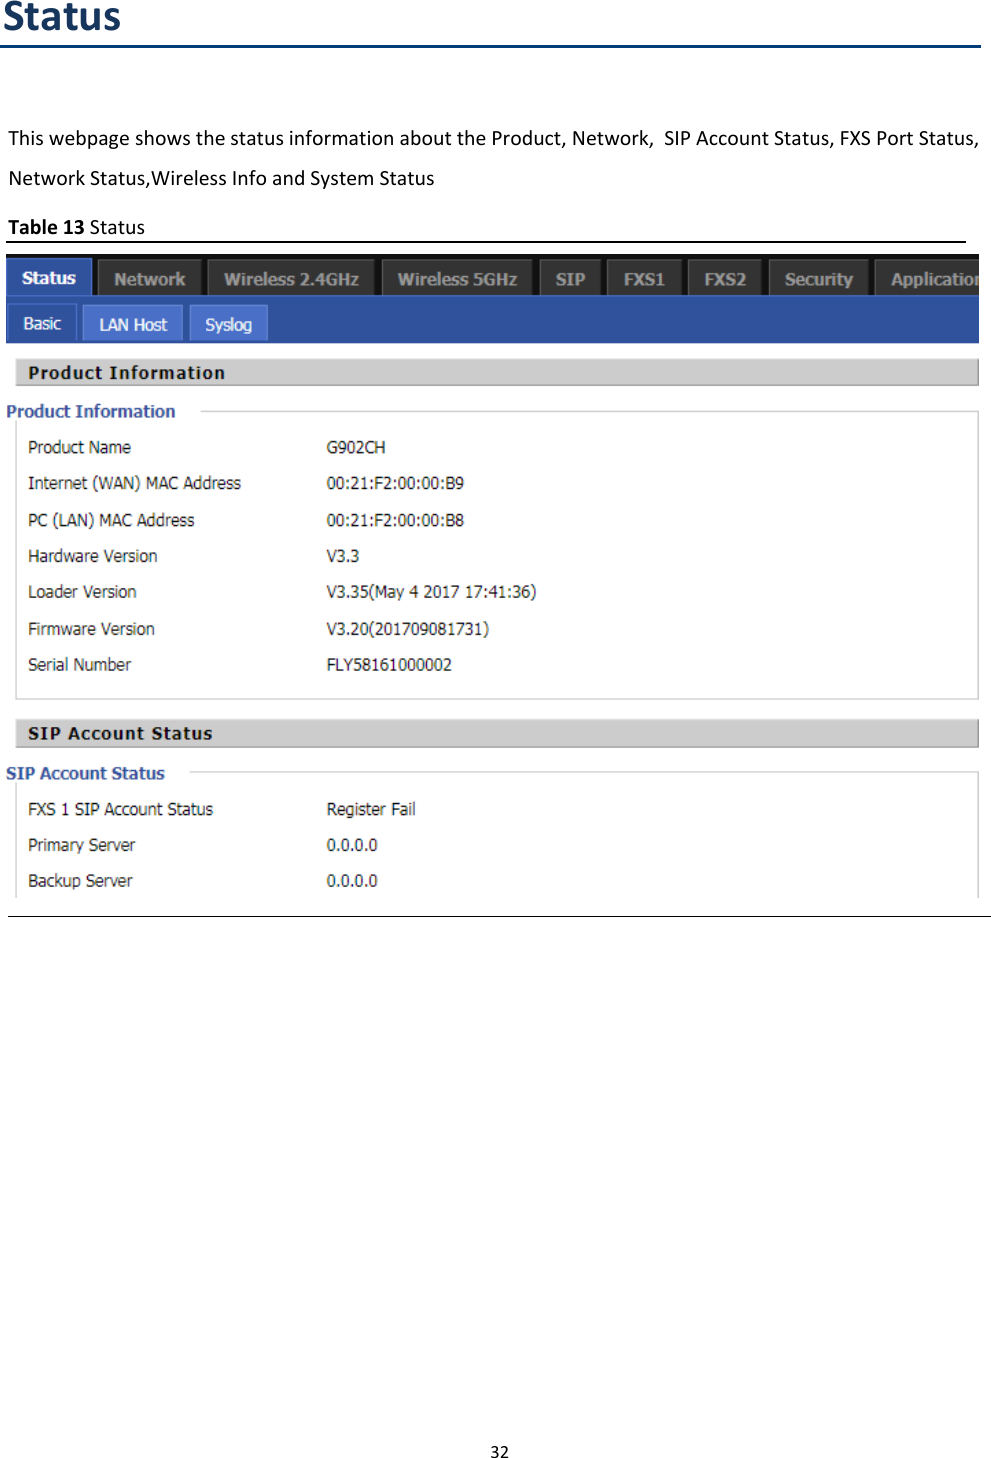This screenshot has width=991, height=1458.
Task: Open the Syslog sub-tab
Action: 228,322
